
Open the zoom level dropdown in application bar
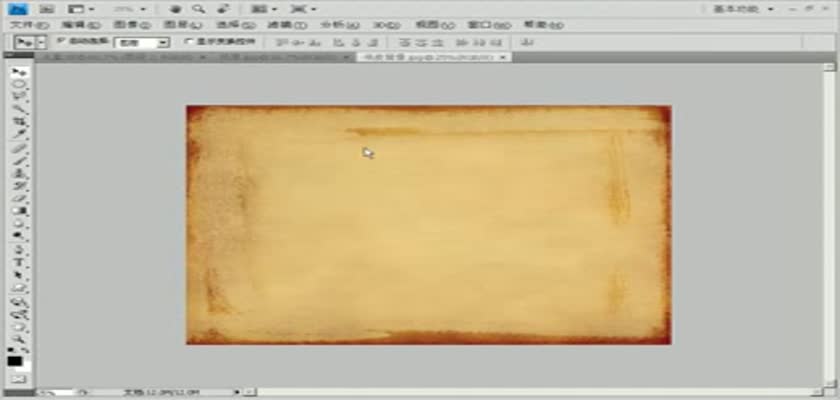pyautogui.click(x=128, y=8)
